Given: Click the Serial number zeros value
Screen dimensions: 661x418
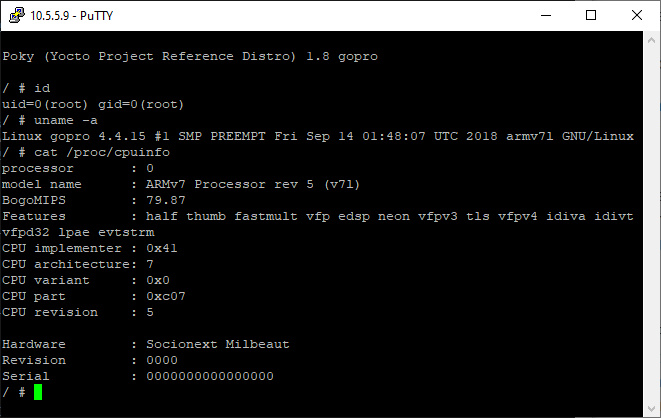Looking at the screenshot, I should point(210,376).
